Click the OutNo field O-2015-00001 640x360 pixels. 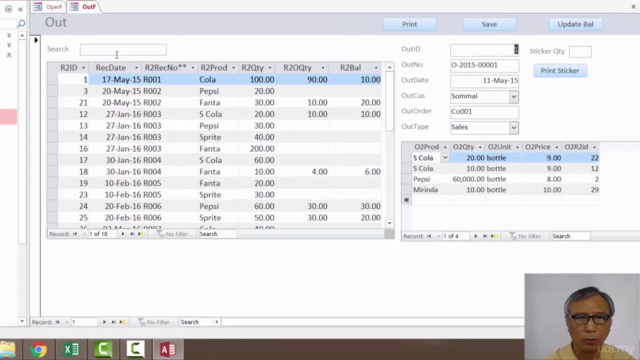coord(484,65)
